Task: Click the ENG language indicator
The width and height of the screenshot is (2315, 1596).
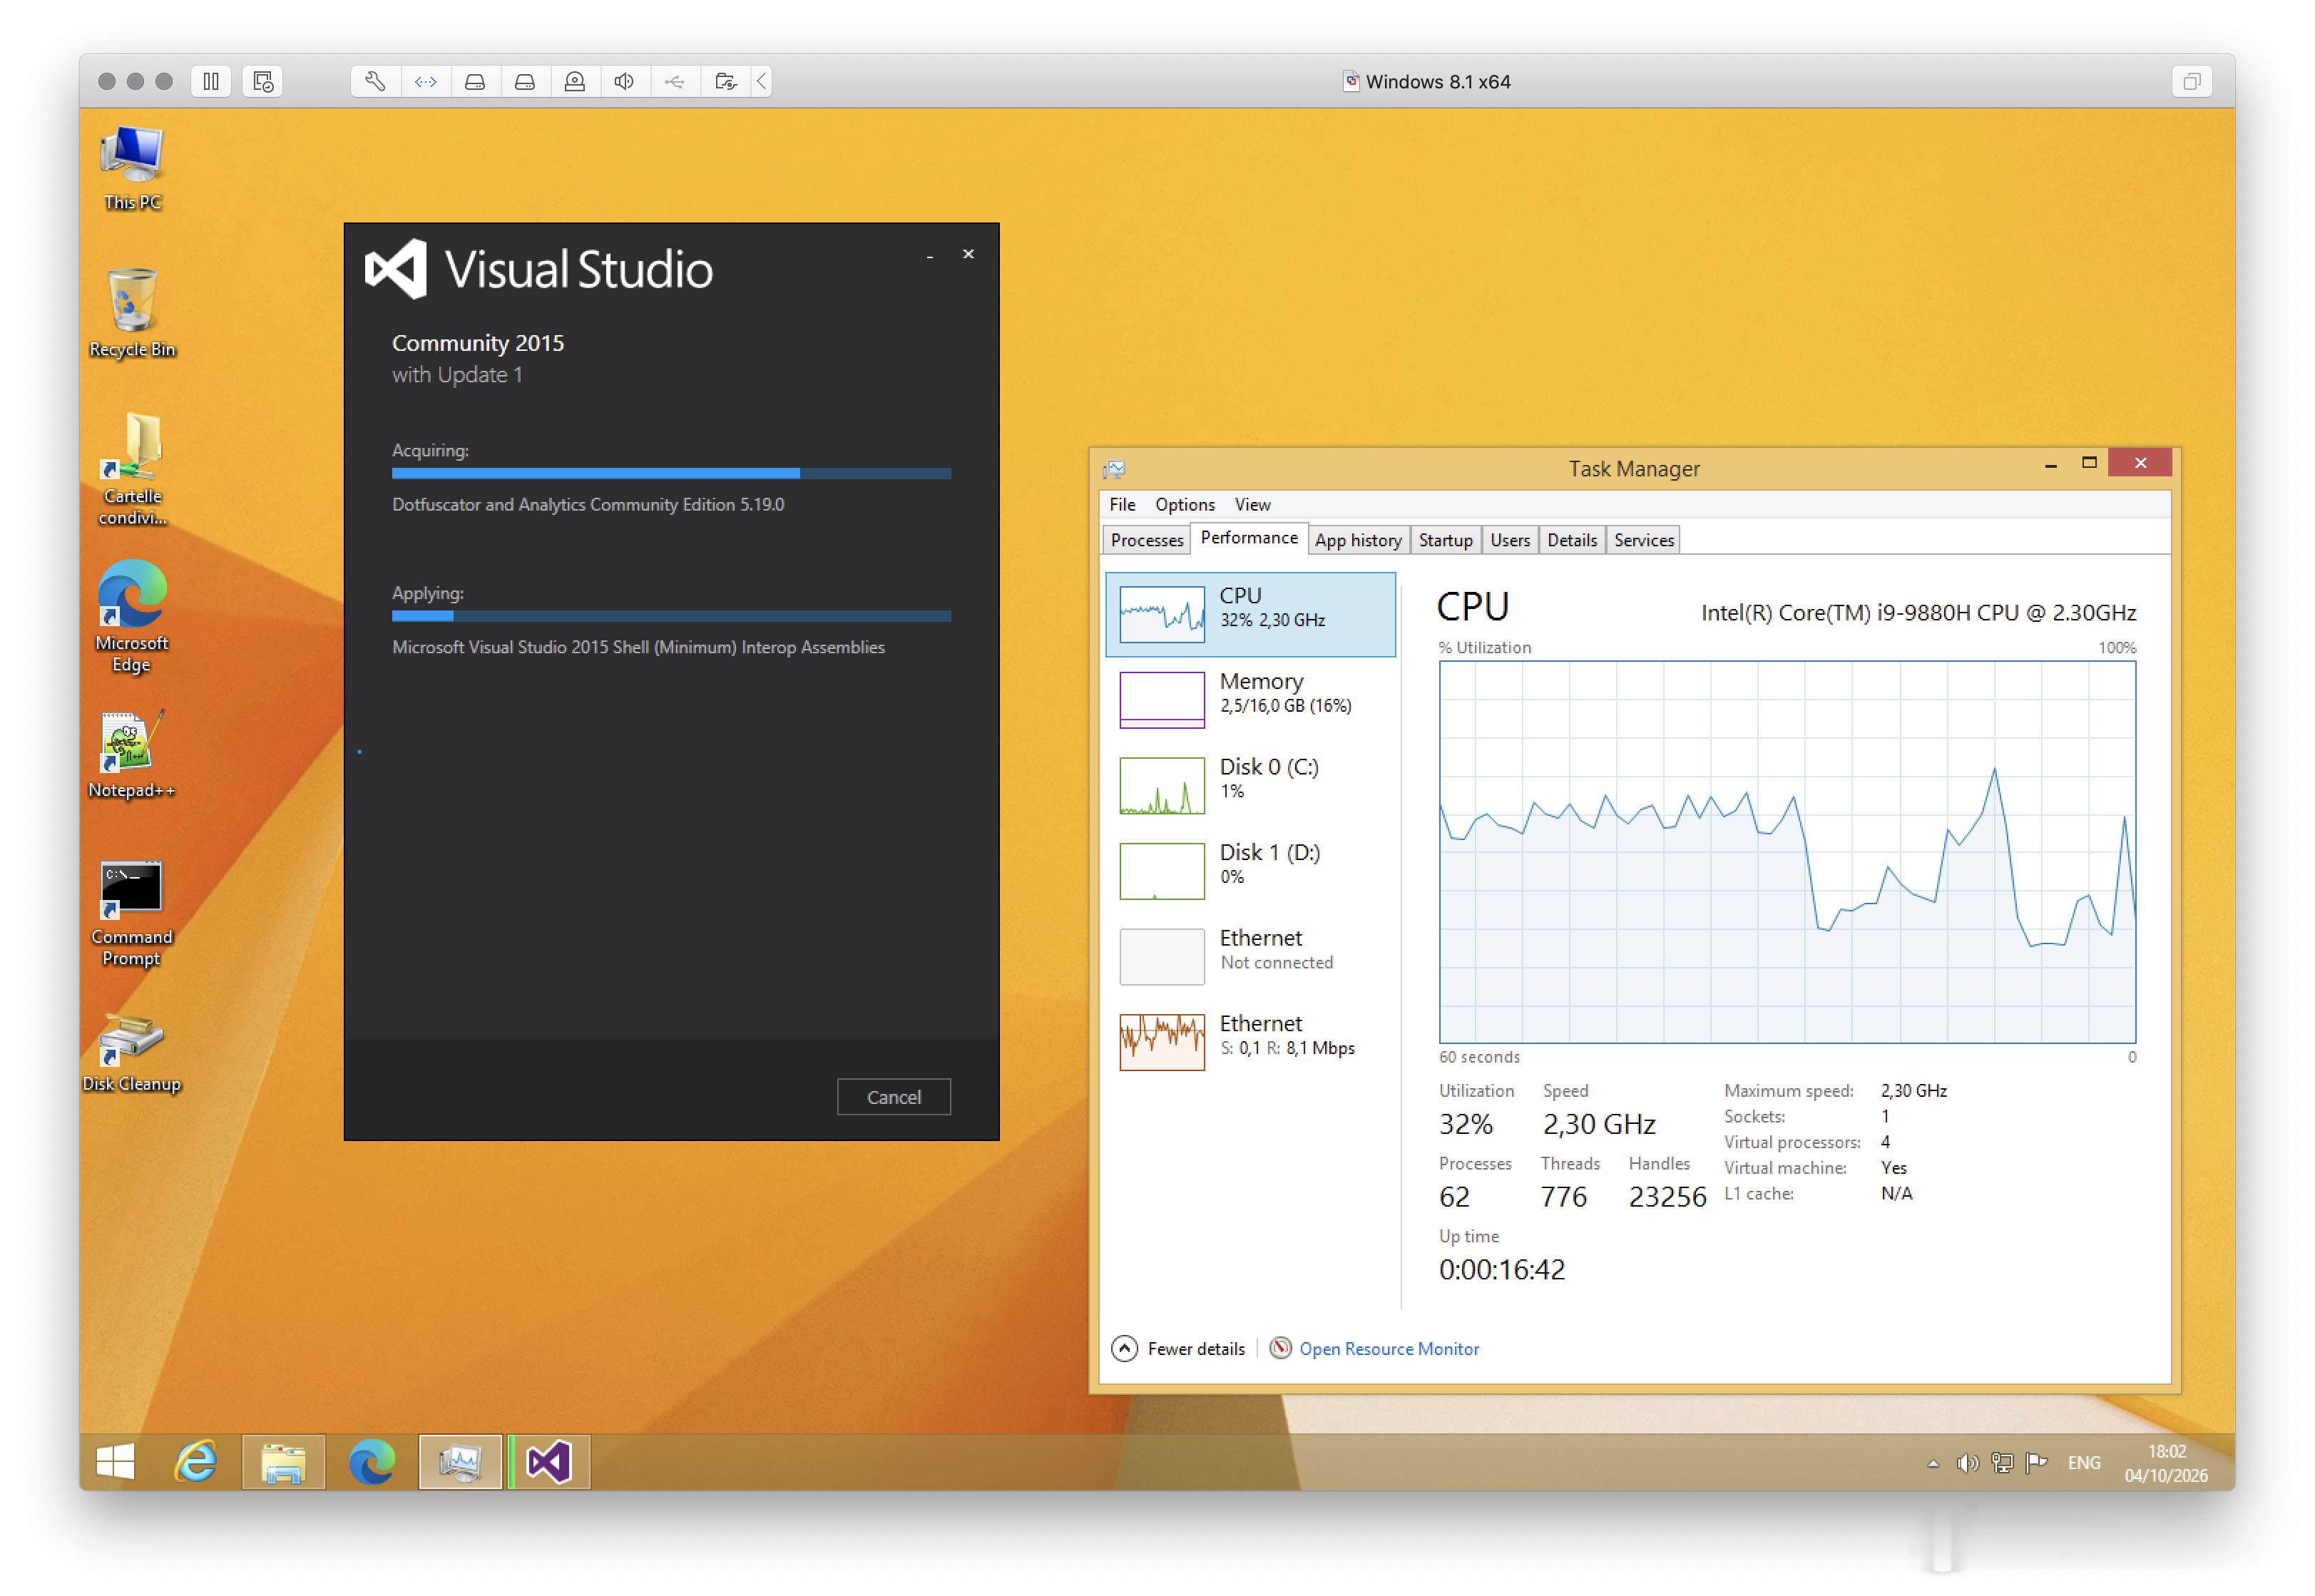Action: pos(2084,1463)
